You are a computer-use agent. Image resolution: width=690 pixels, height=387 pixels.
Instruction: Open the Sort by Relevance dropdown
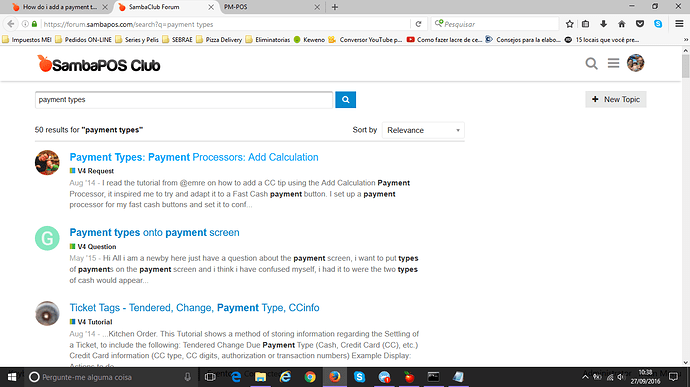pyautogui.click(x=423, y=130)
